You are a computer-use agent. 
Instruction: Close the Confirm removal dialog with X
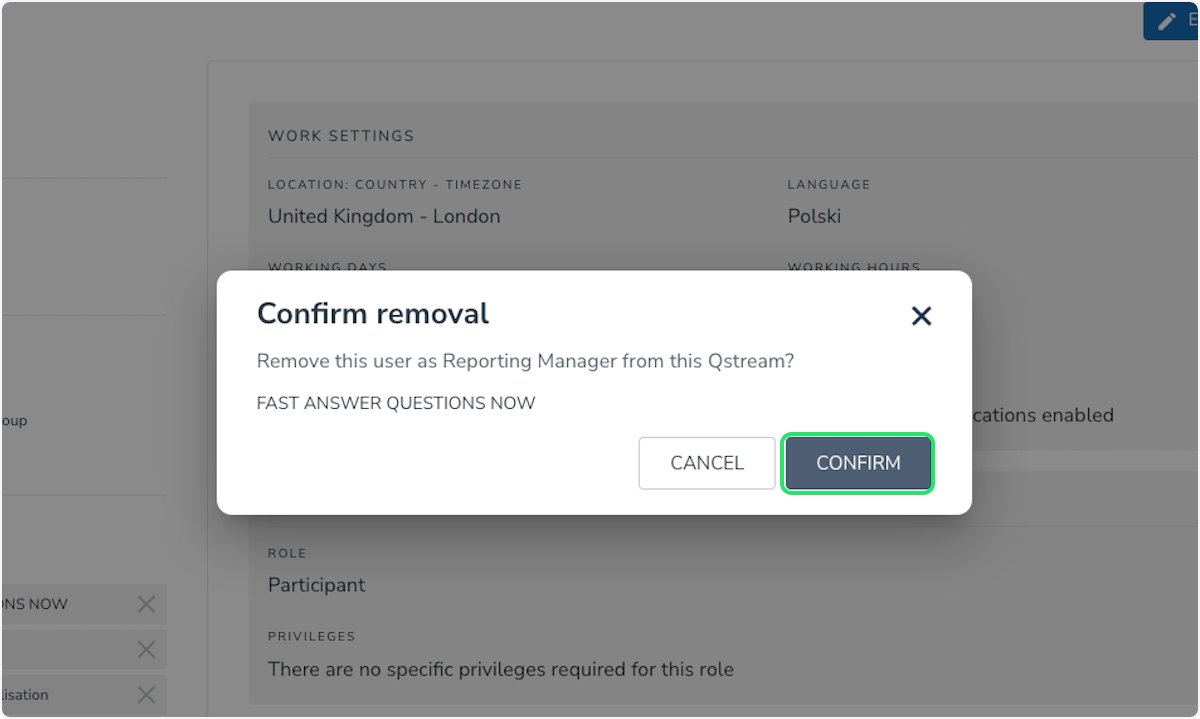pos(921,316)
